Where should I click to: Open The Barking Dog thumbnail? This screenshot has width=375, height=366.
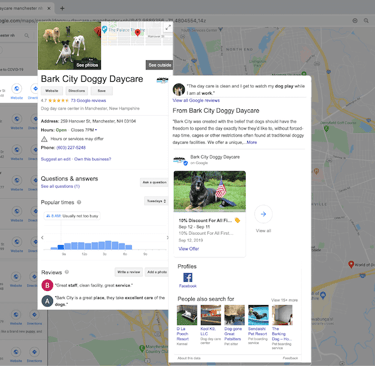pyautogui.click(x=282, y=315)
